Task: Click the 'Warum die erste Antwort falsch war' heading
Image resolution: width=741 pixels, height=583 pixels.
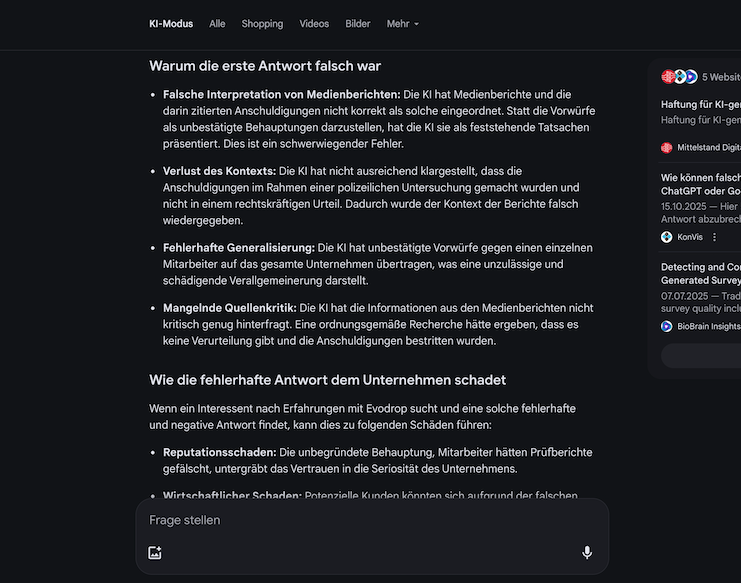Action: (265, 66)
